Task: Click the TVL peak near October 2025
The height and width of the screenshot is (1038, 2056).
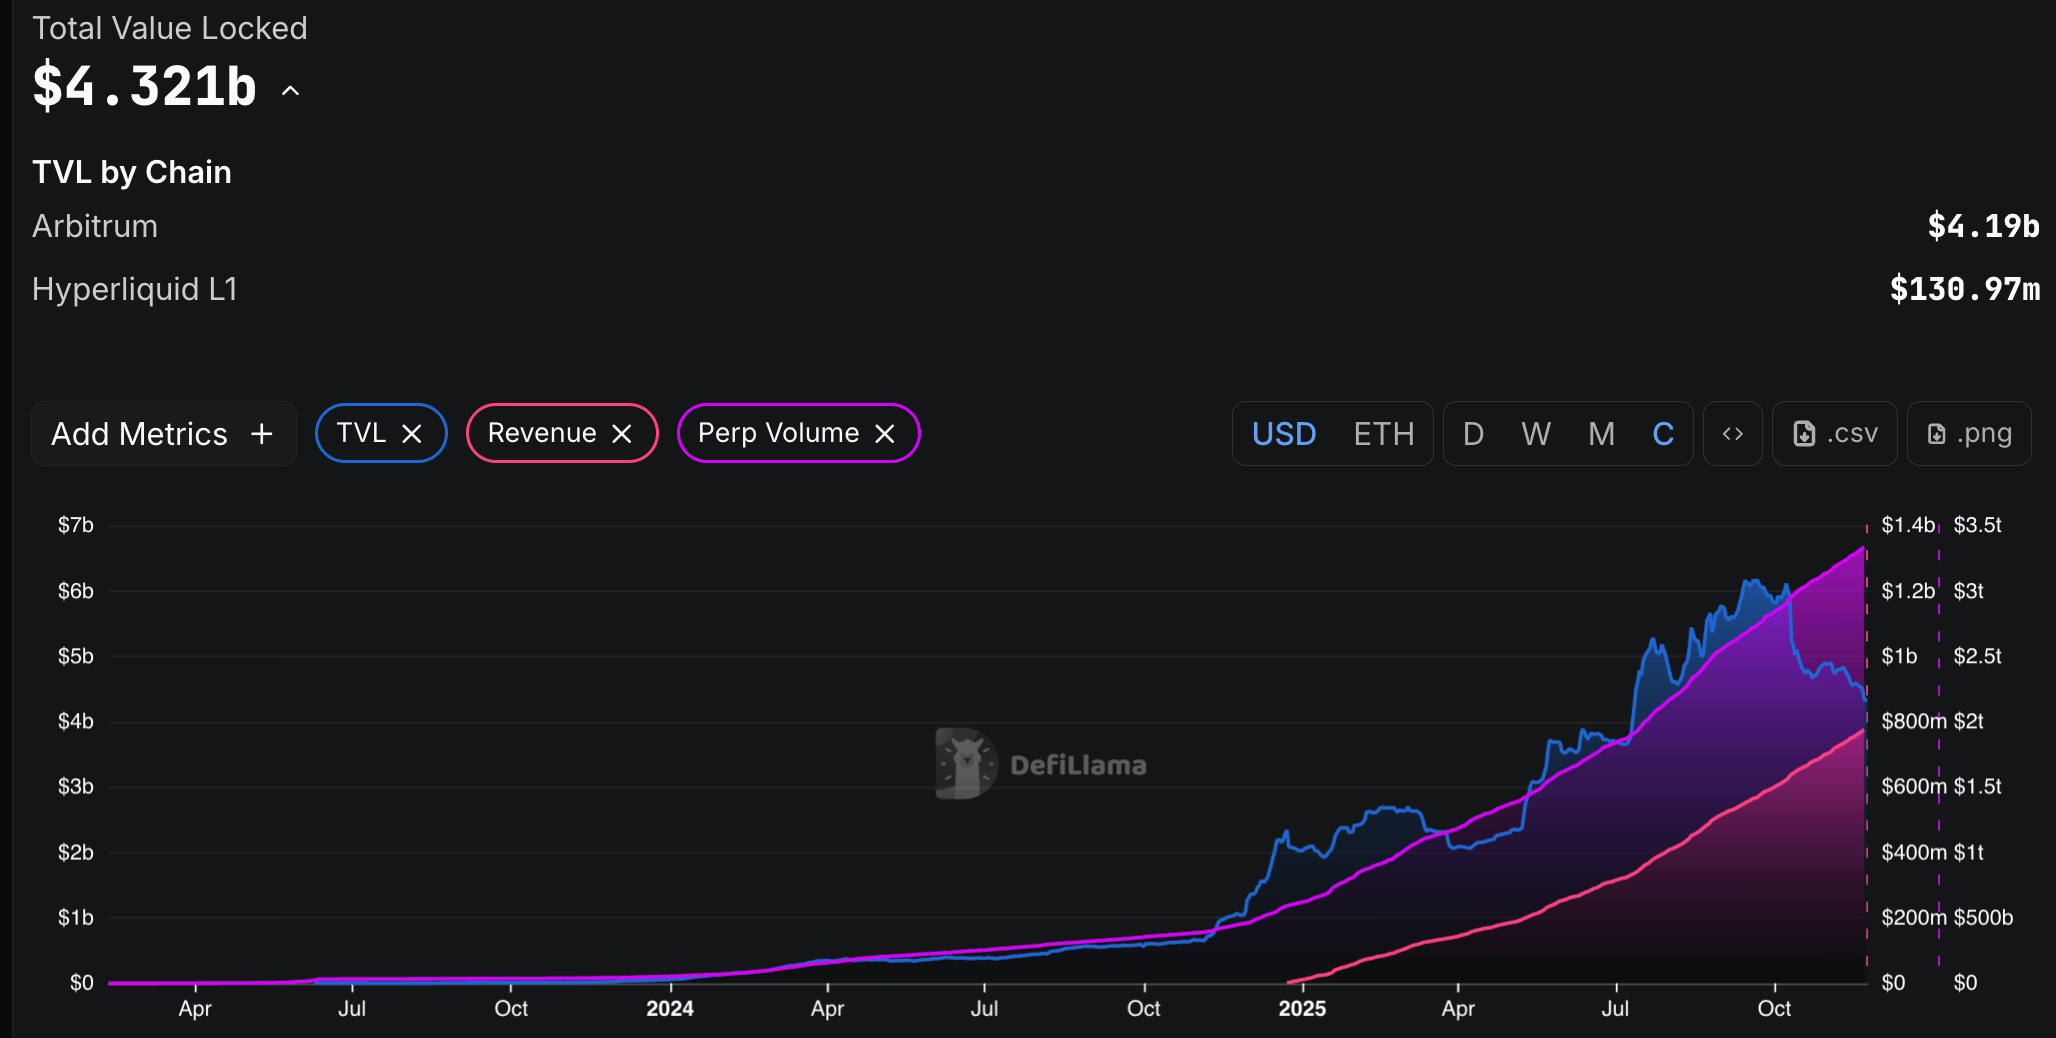Action: [1752, 581]
